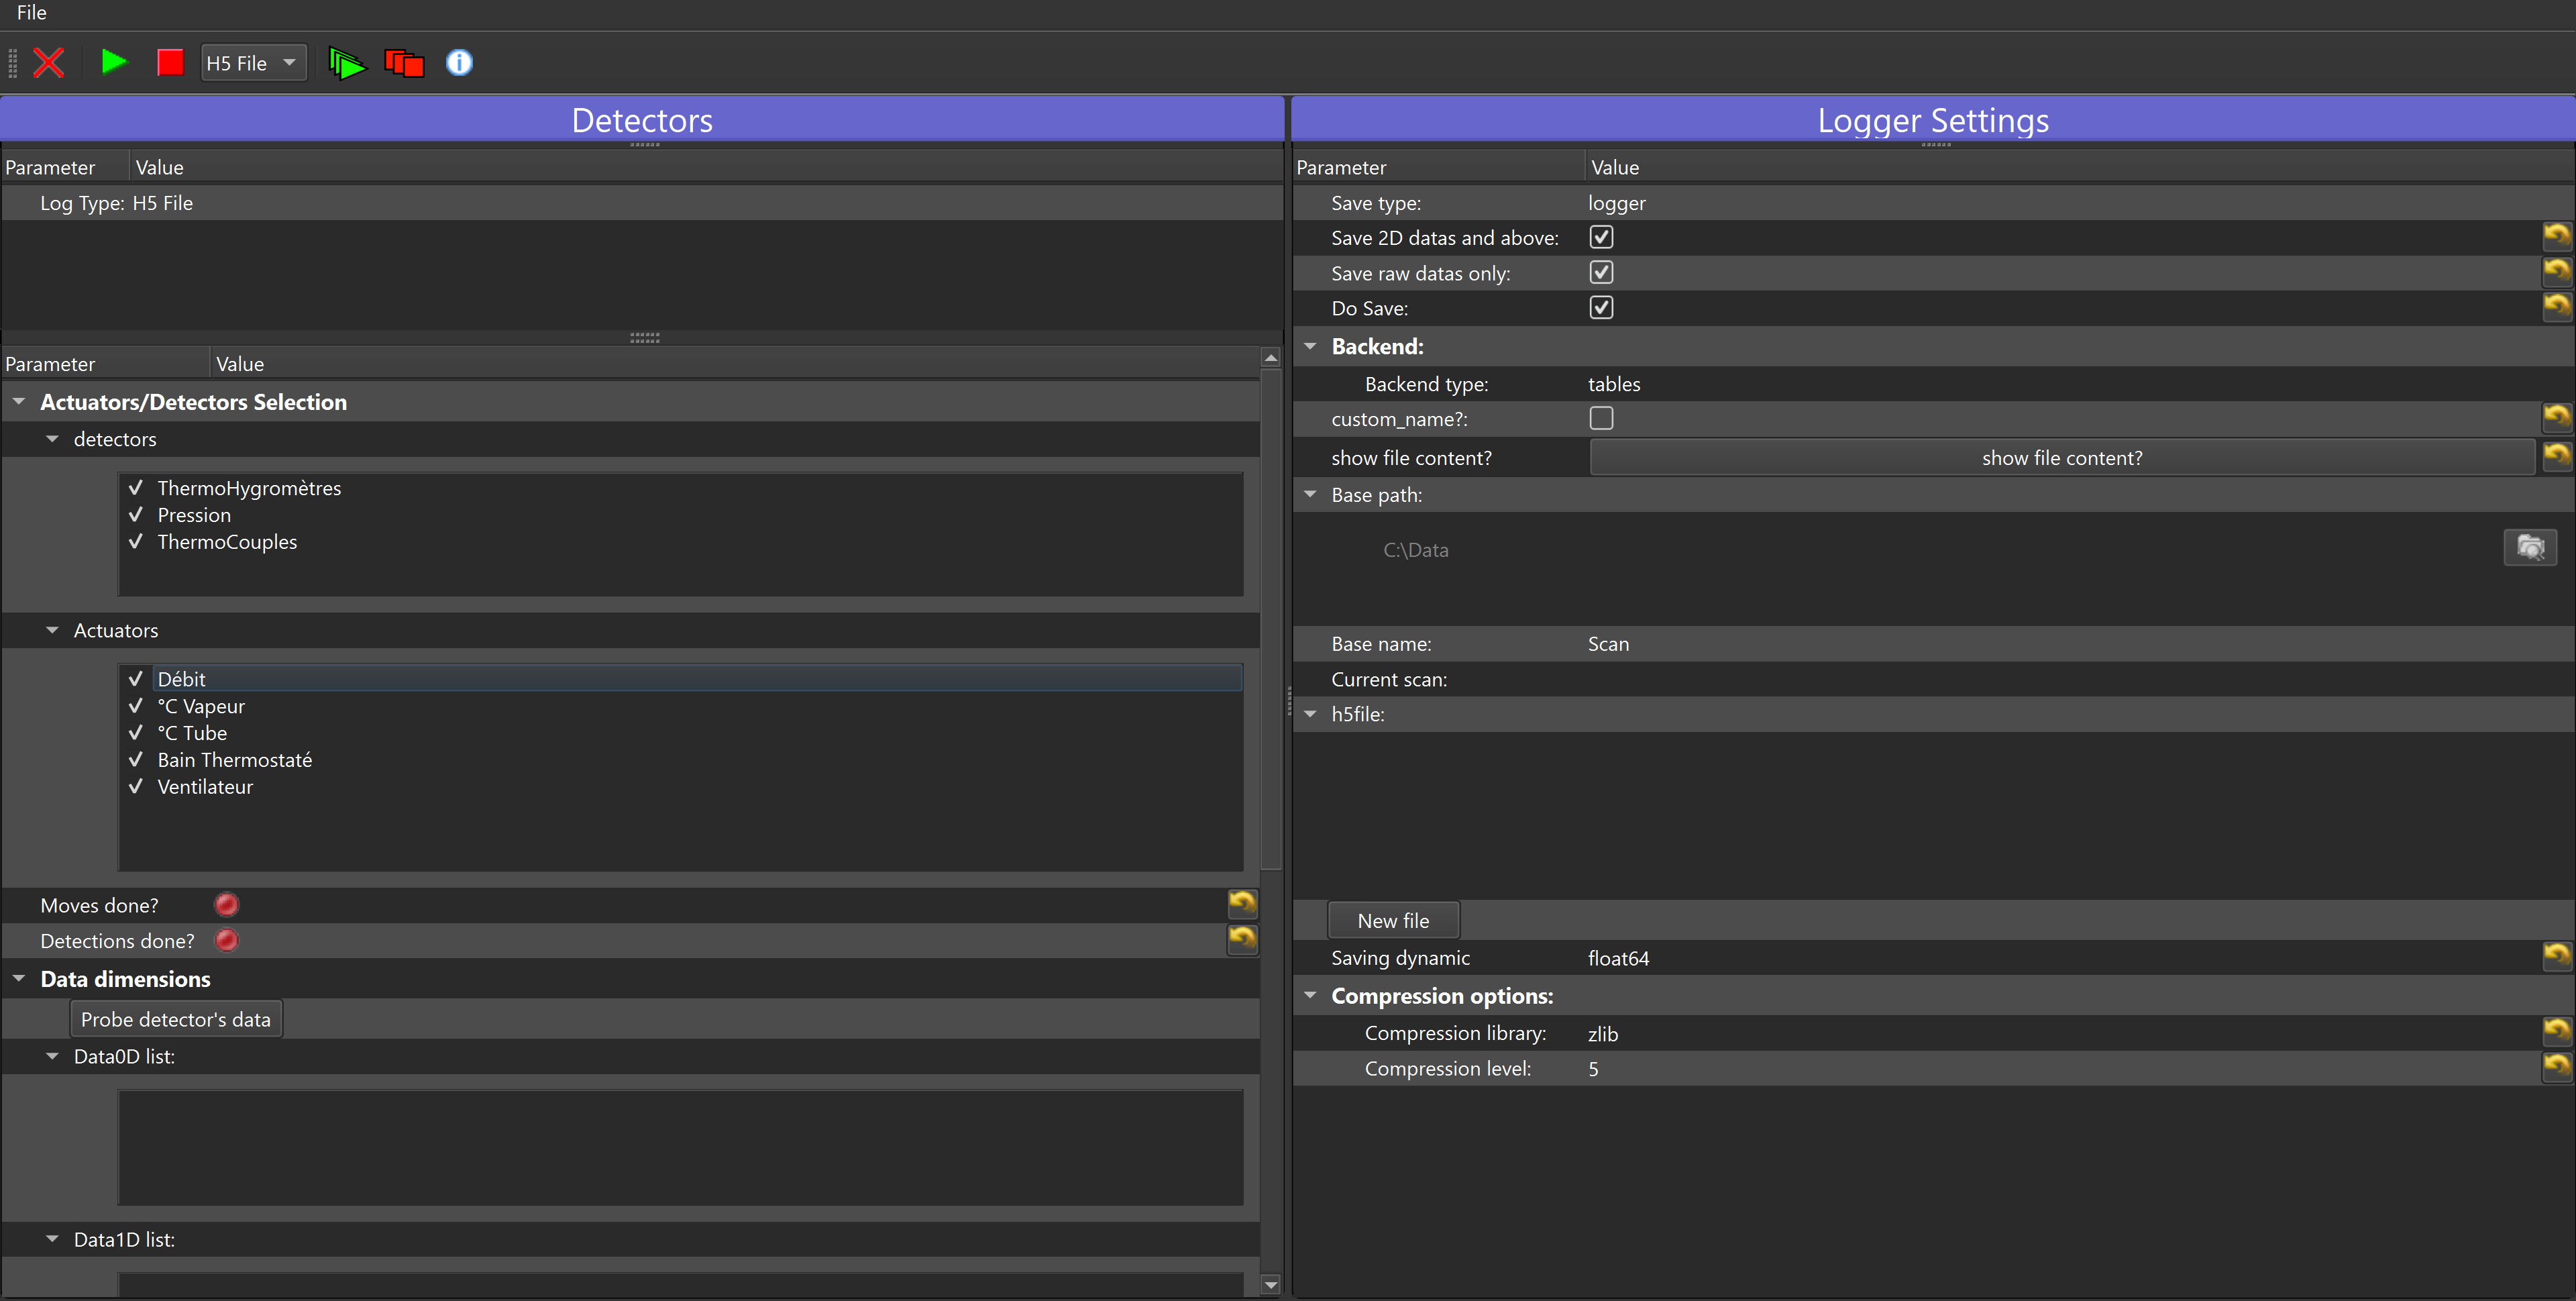Click the overlapping red squares icon
2576x1301 pixels.
coord(404,64)
